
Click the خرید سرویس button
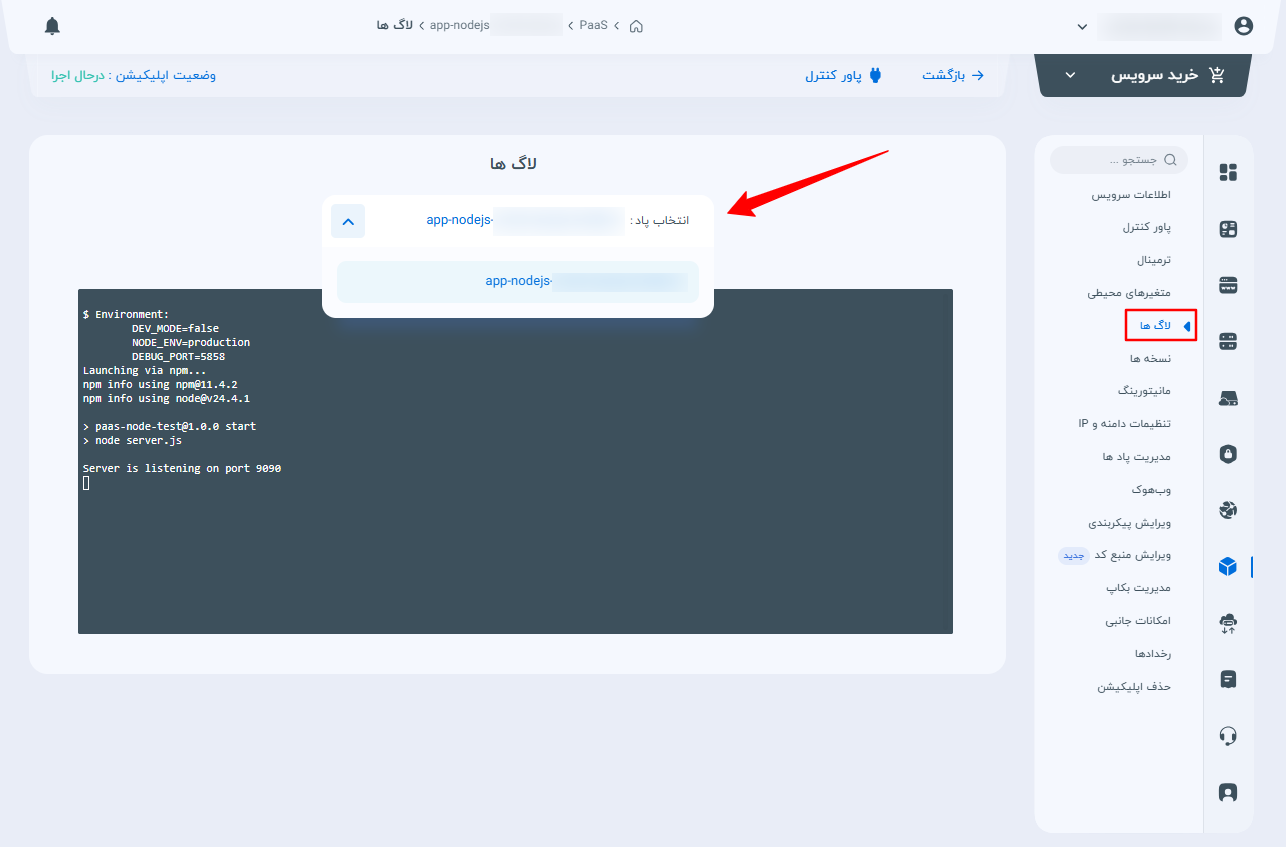[x=1144, y=75]
